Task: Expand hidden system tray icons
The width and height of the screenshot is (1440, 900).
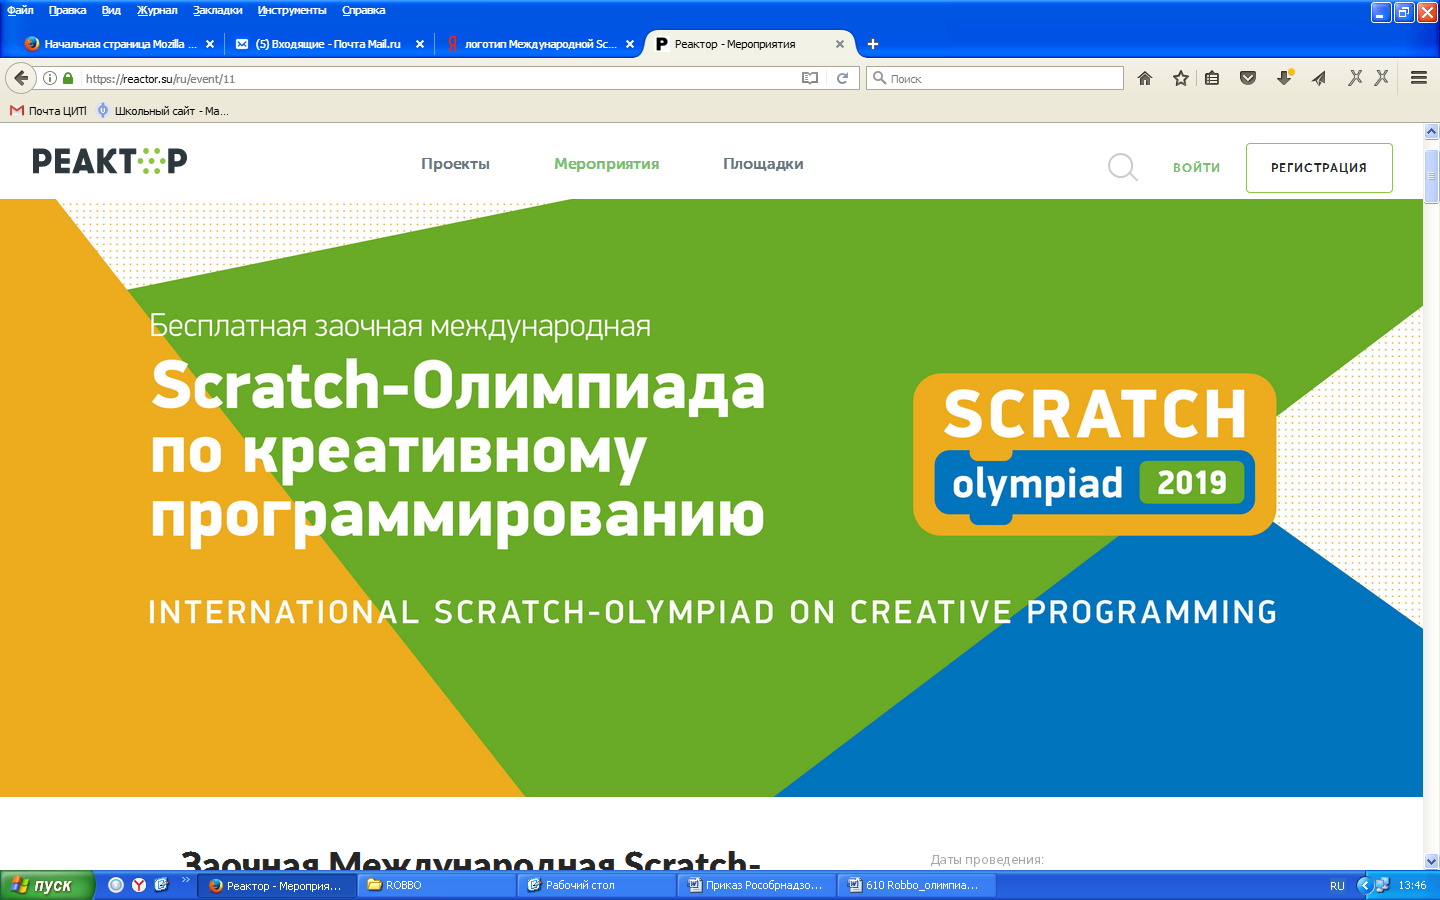Action: coord(1364,885)
